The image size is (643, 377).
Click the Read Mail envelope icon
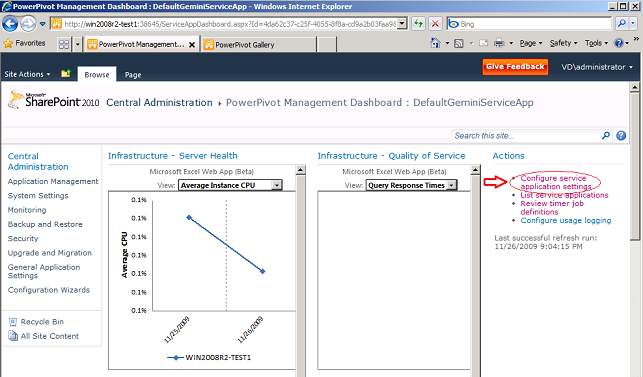click(483, 43)
